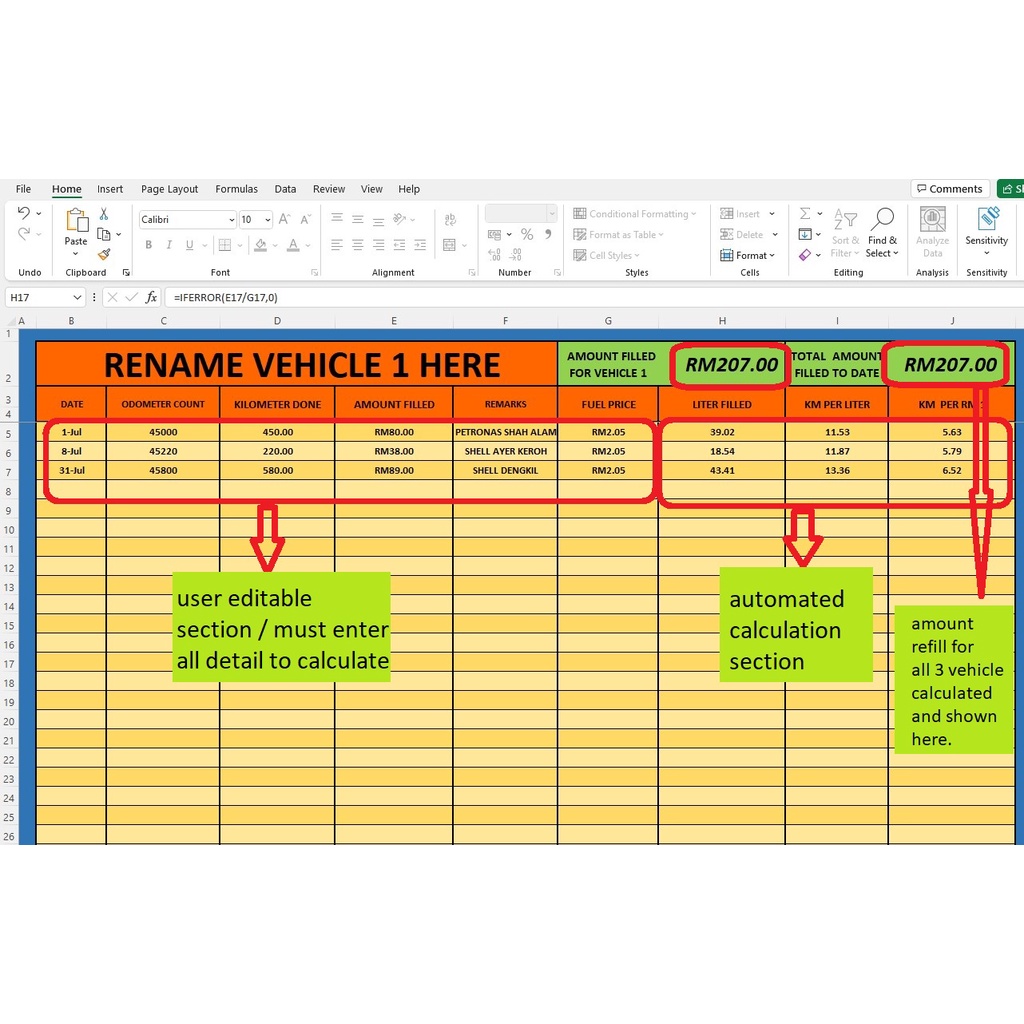Apply Percent style icon in Number group
This screenshot has height=1024, width=1024.
coord(525,234)
